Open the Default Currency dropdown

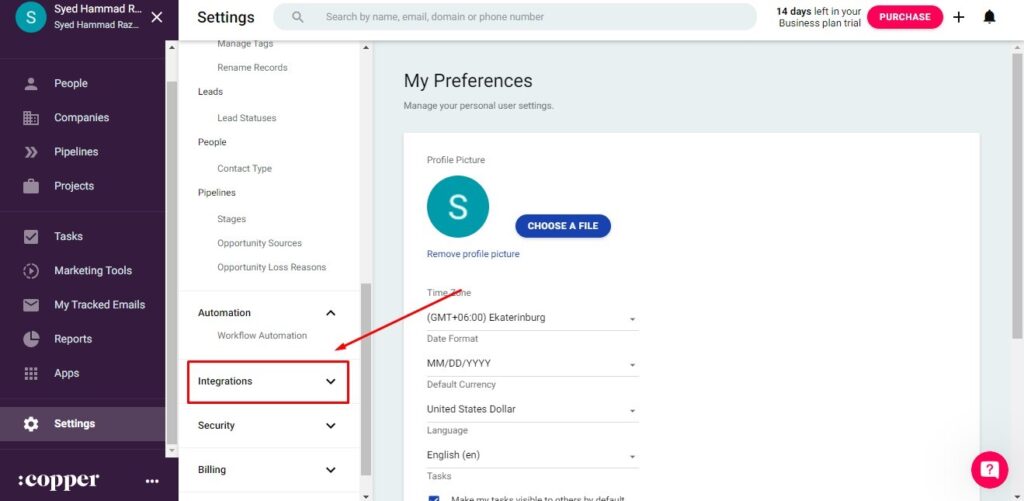pos(532,410)
